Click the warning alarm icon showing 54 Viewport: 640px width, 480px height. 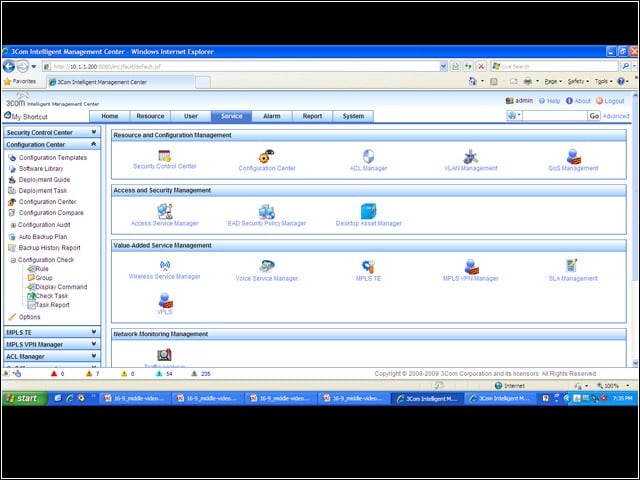coord(159,373)
